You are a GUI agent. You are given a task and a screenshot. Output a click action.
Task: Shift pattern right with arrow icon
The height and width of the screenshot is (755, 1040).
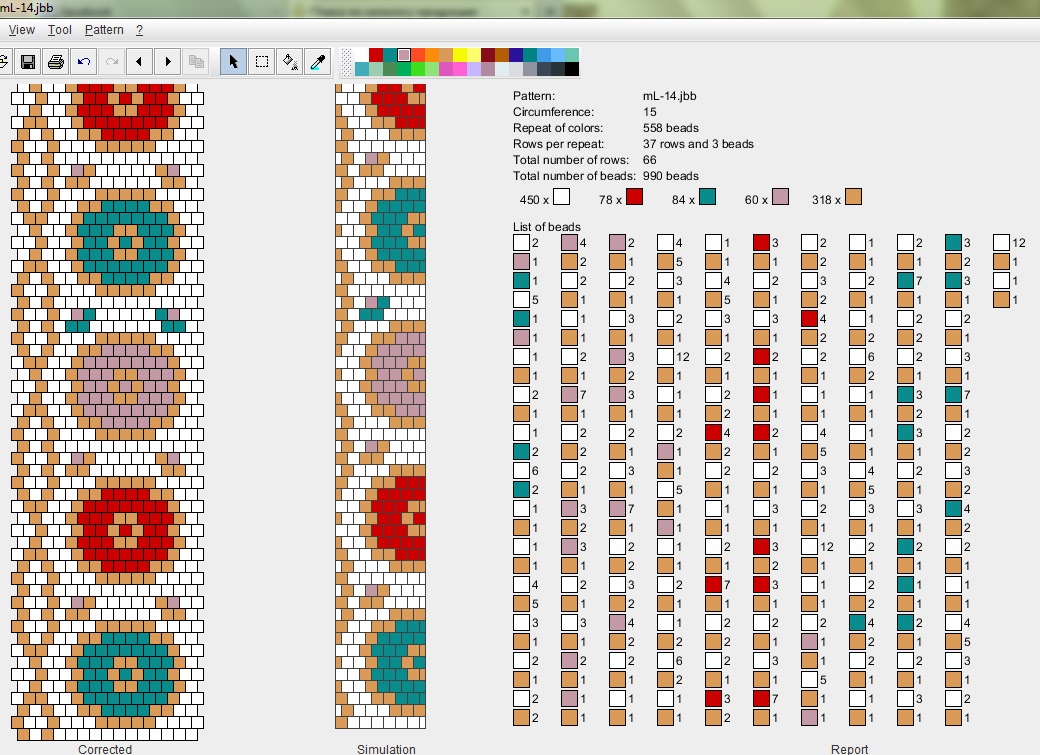click(x=167, y=62)
